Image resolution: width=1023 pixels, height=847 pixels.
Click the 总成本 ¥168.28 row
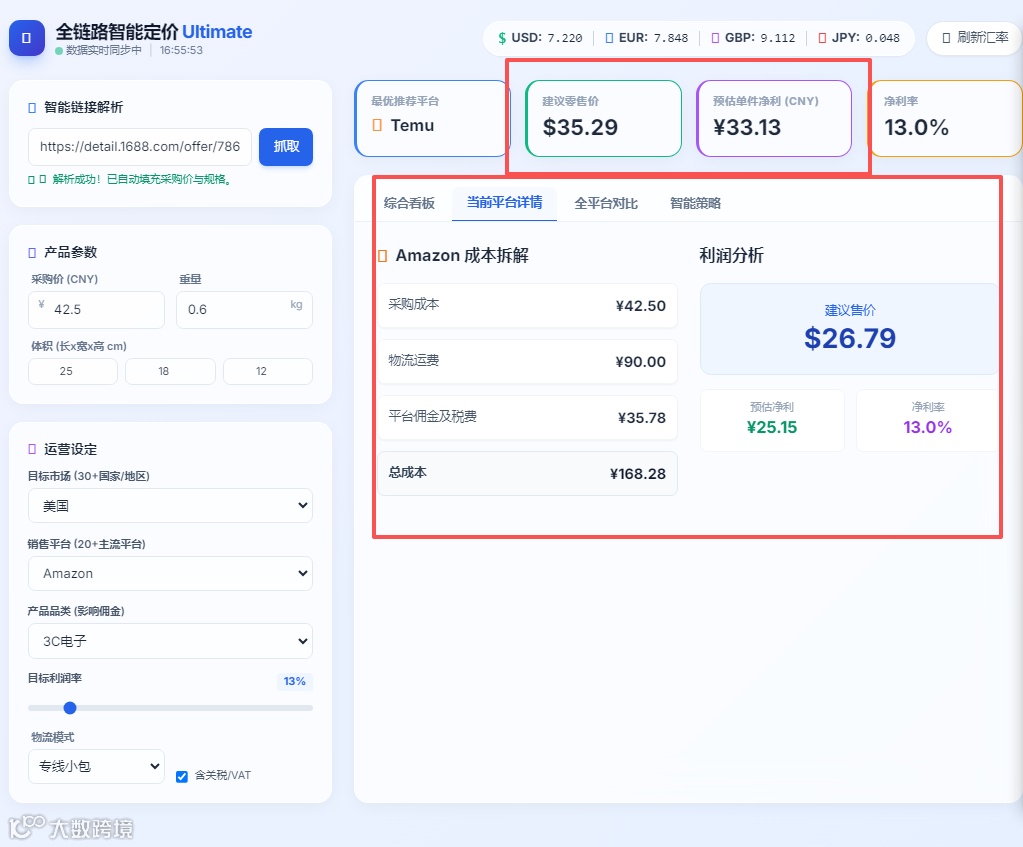pyautogui.click(x=527, y=473)
